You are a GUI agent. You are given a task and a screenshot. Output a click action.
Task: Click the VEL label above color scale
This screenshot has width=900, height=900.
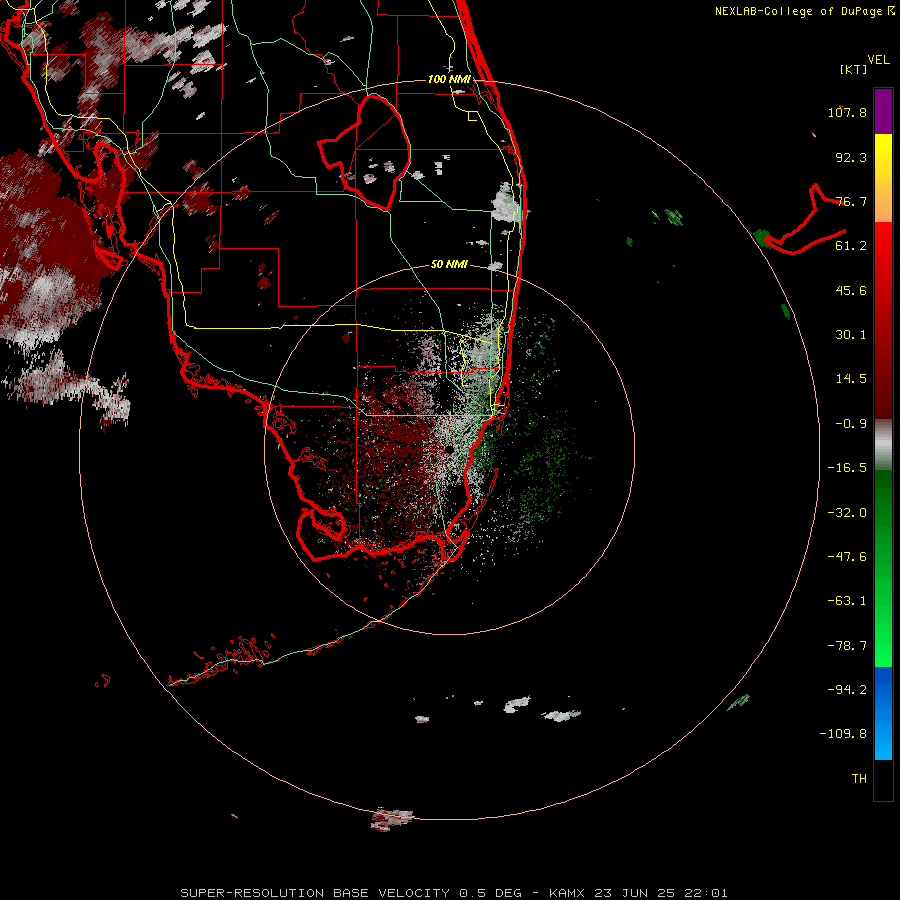click(879, 60)
